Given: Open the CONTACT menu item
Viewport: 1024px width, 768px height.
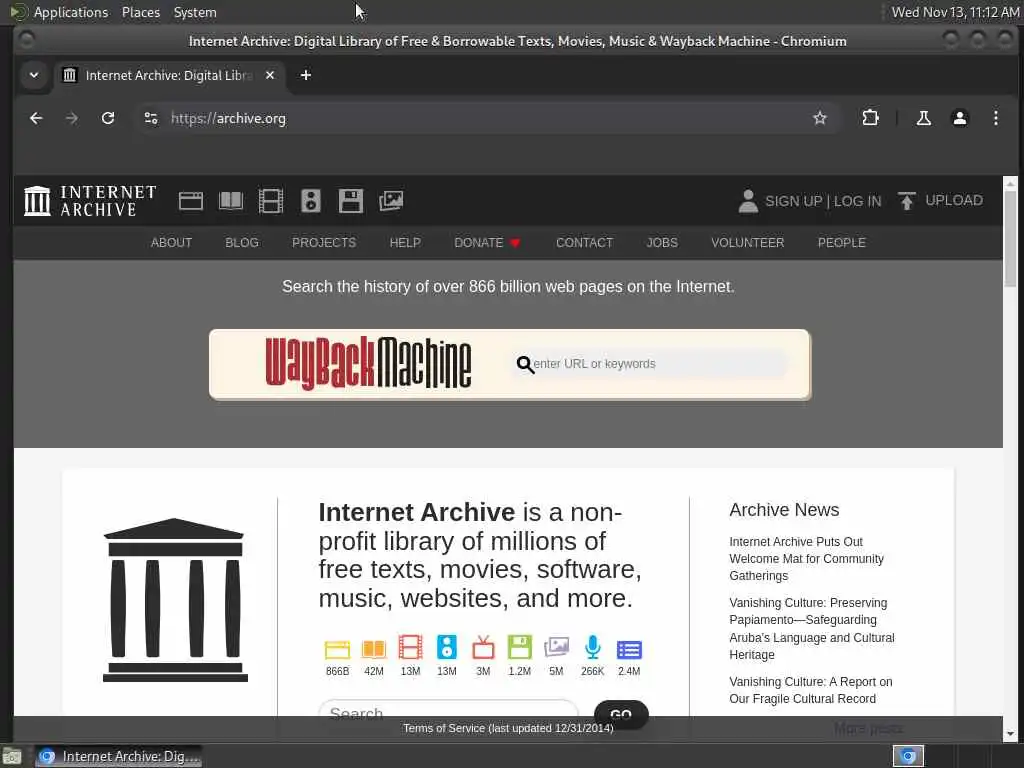Looking at the screenshot, I should click(584, 243).
